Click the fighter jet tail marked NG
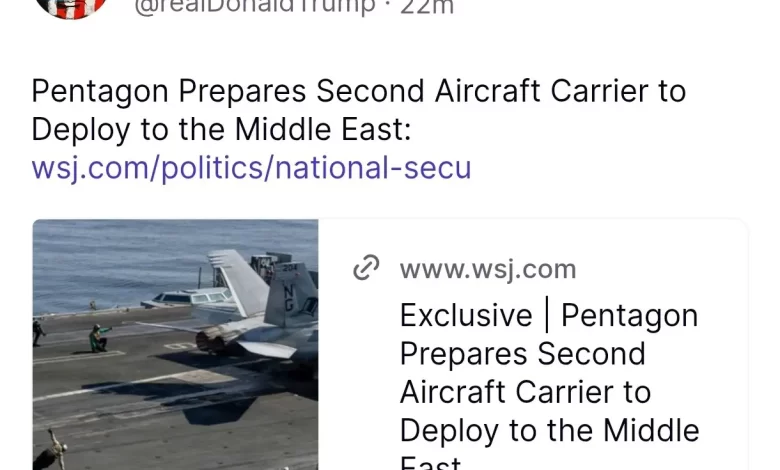 [x=292, y=294]
